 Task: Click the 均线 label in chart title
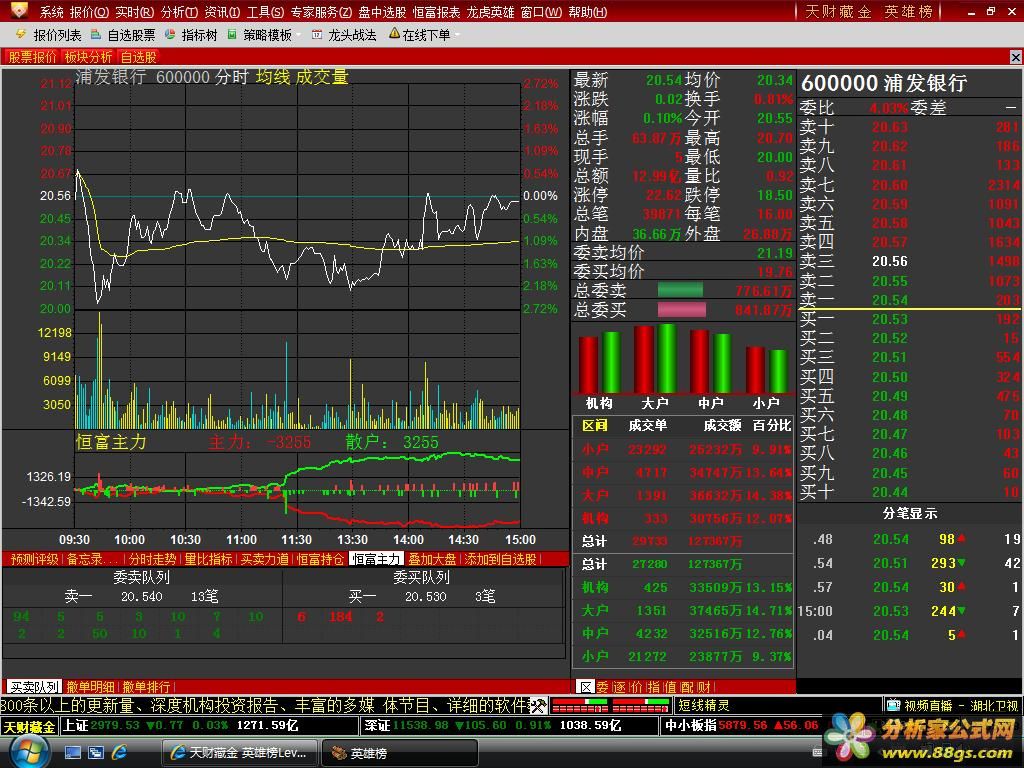(273, 77)
